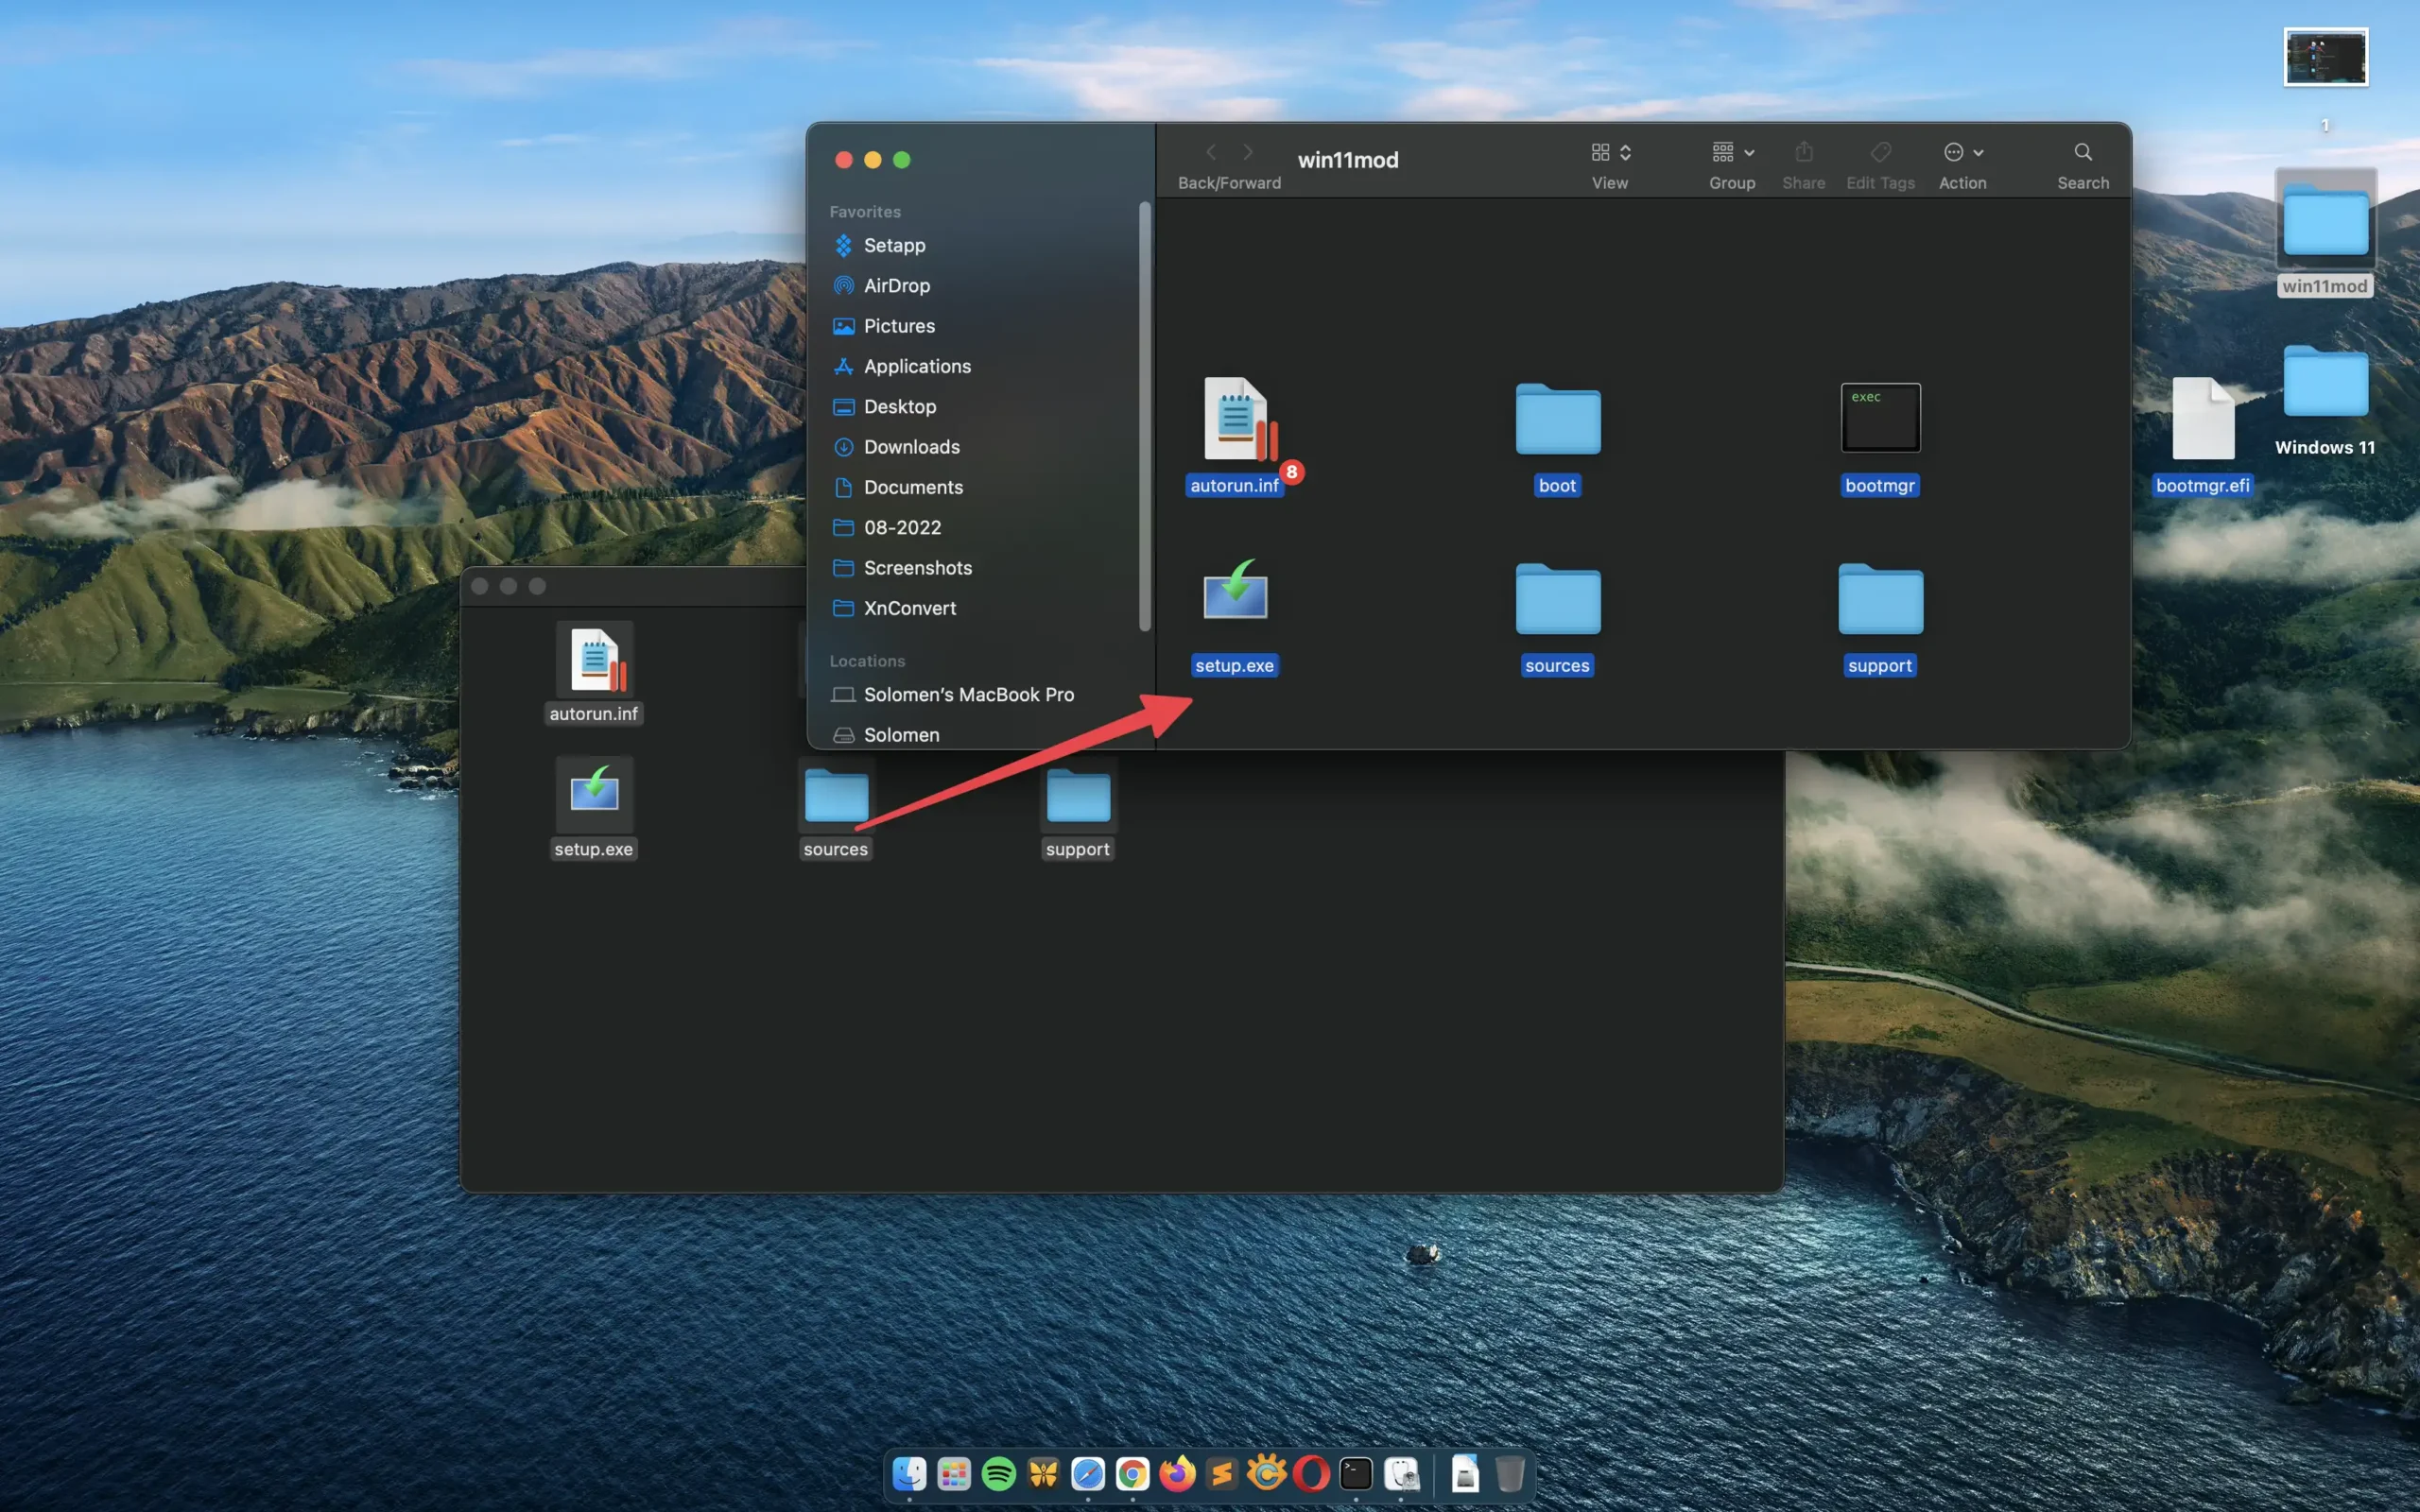Open the View switcher dropdown
The width and height of the screenshot is (2420, 1512).
(x=1610, y=152)
